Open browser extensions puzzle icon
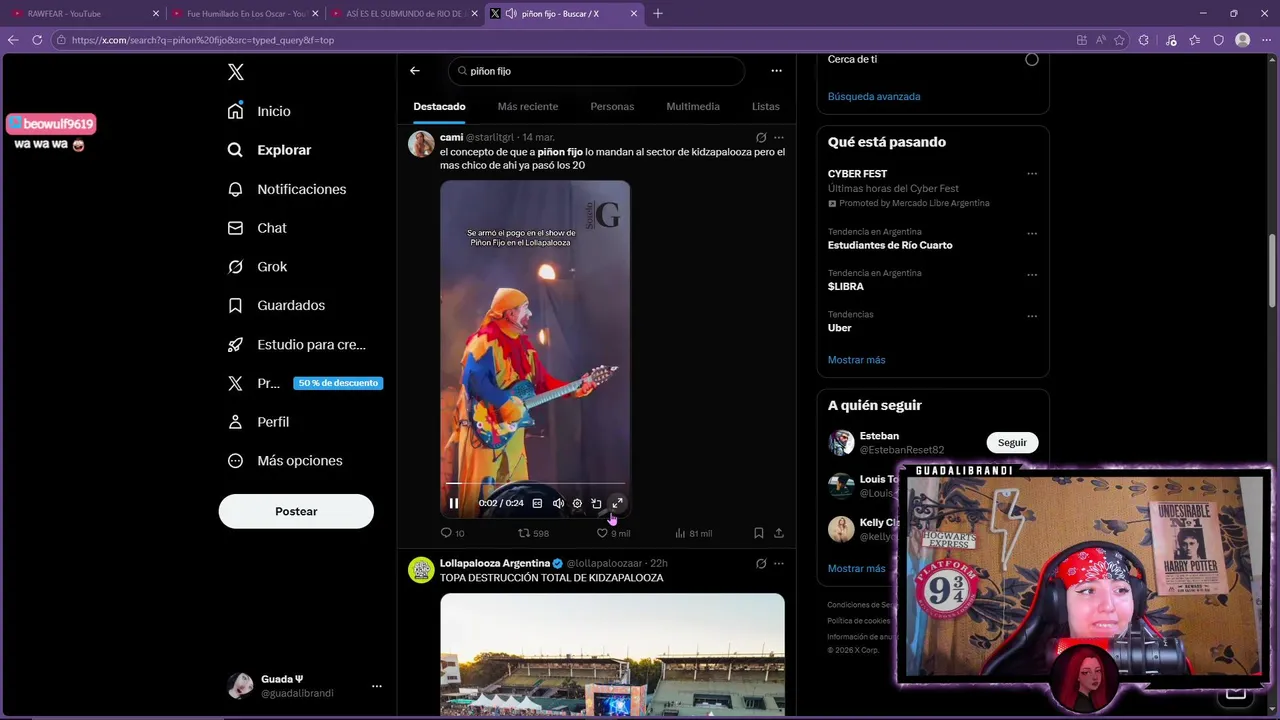This screenshot has height=720, width=1280. click(1144, 40)
